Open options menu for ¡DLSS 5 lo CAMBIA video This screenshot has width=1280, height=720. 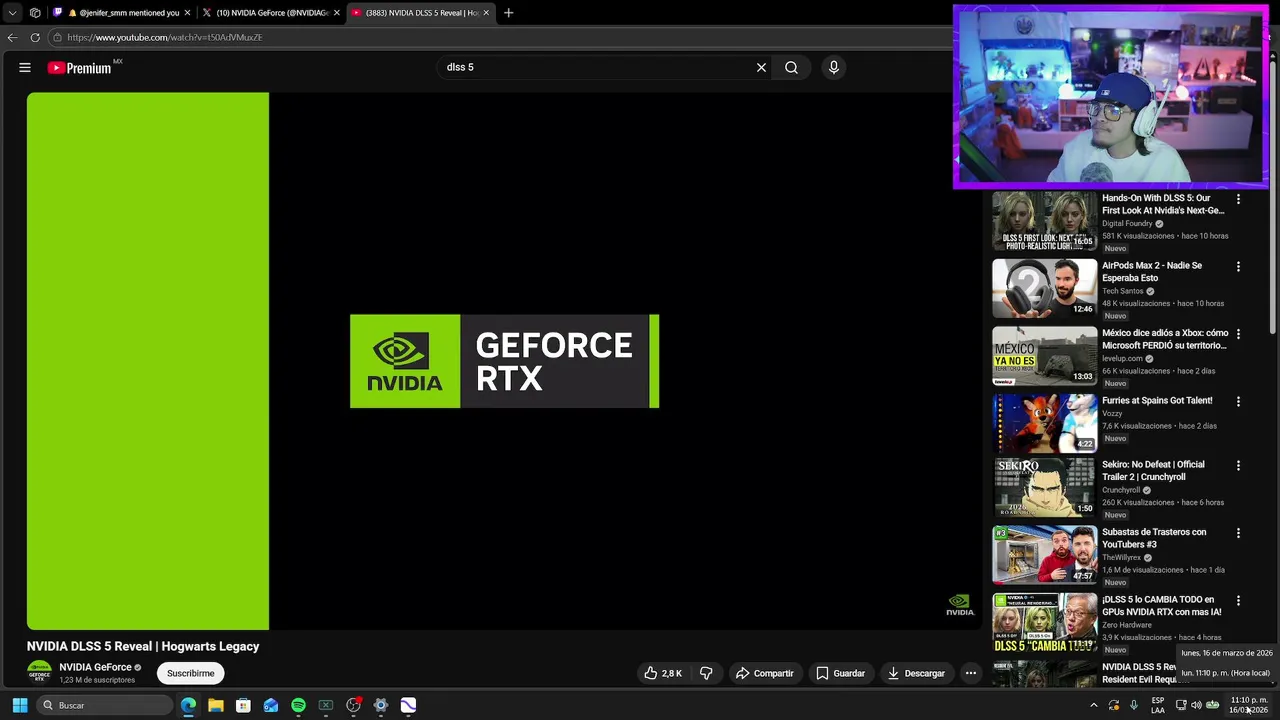point(1238,601)
